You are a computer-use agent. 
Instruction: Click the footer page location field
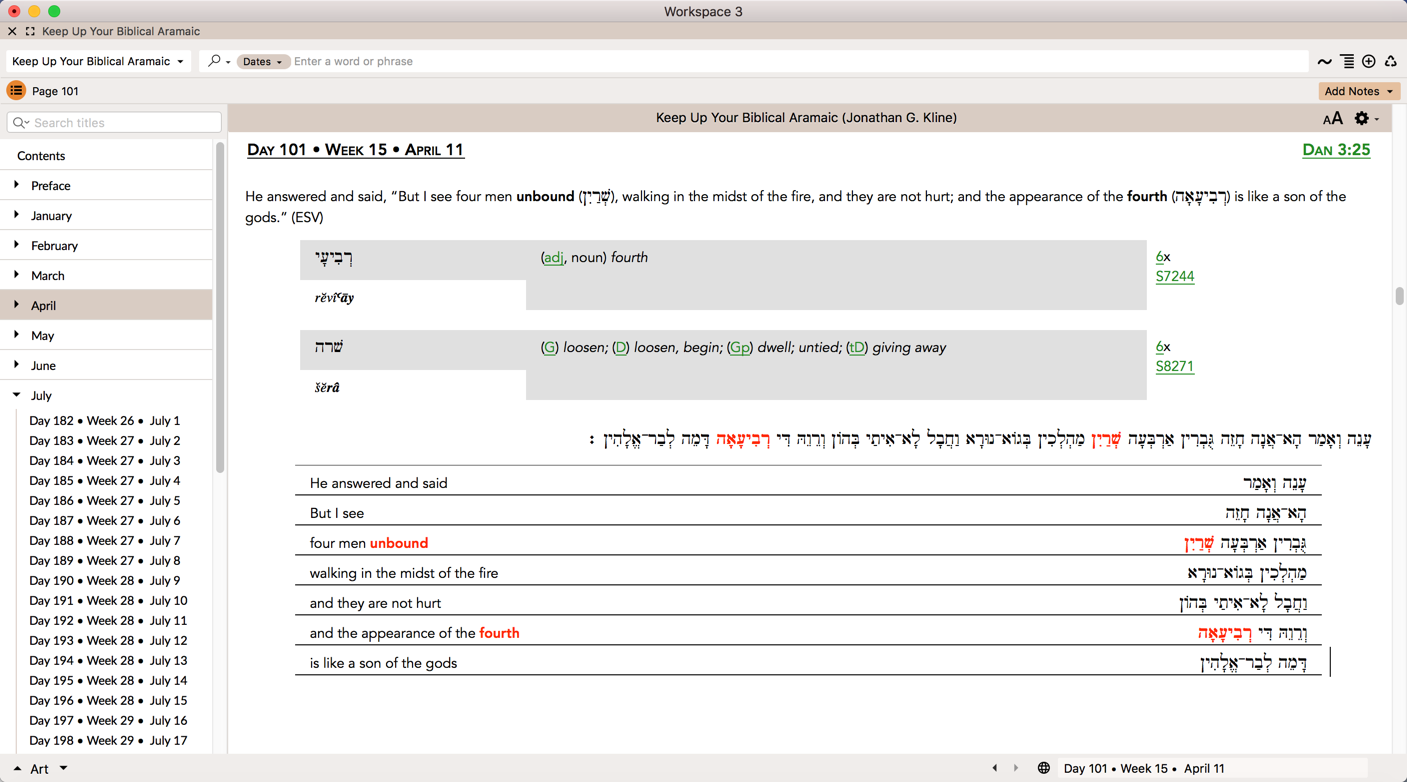(x=1213, y=768)
